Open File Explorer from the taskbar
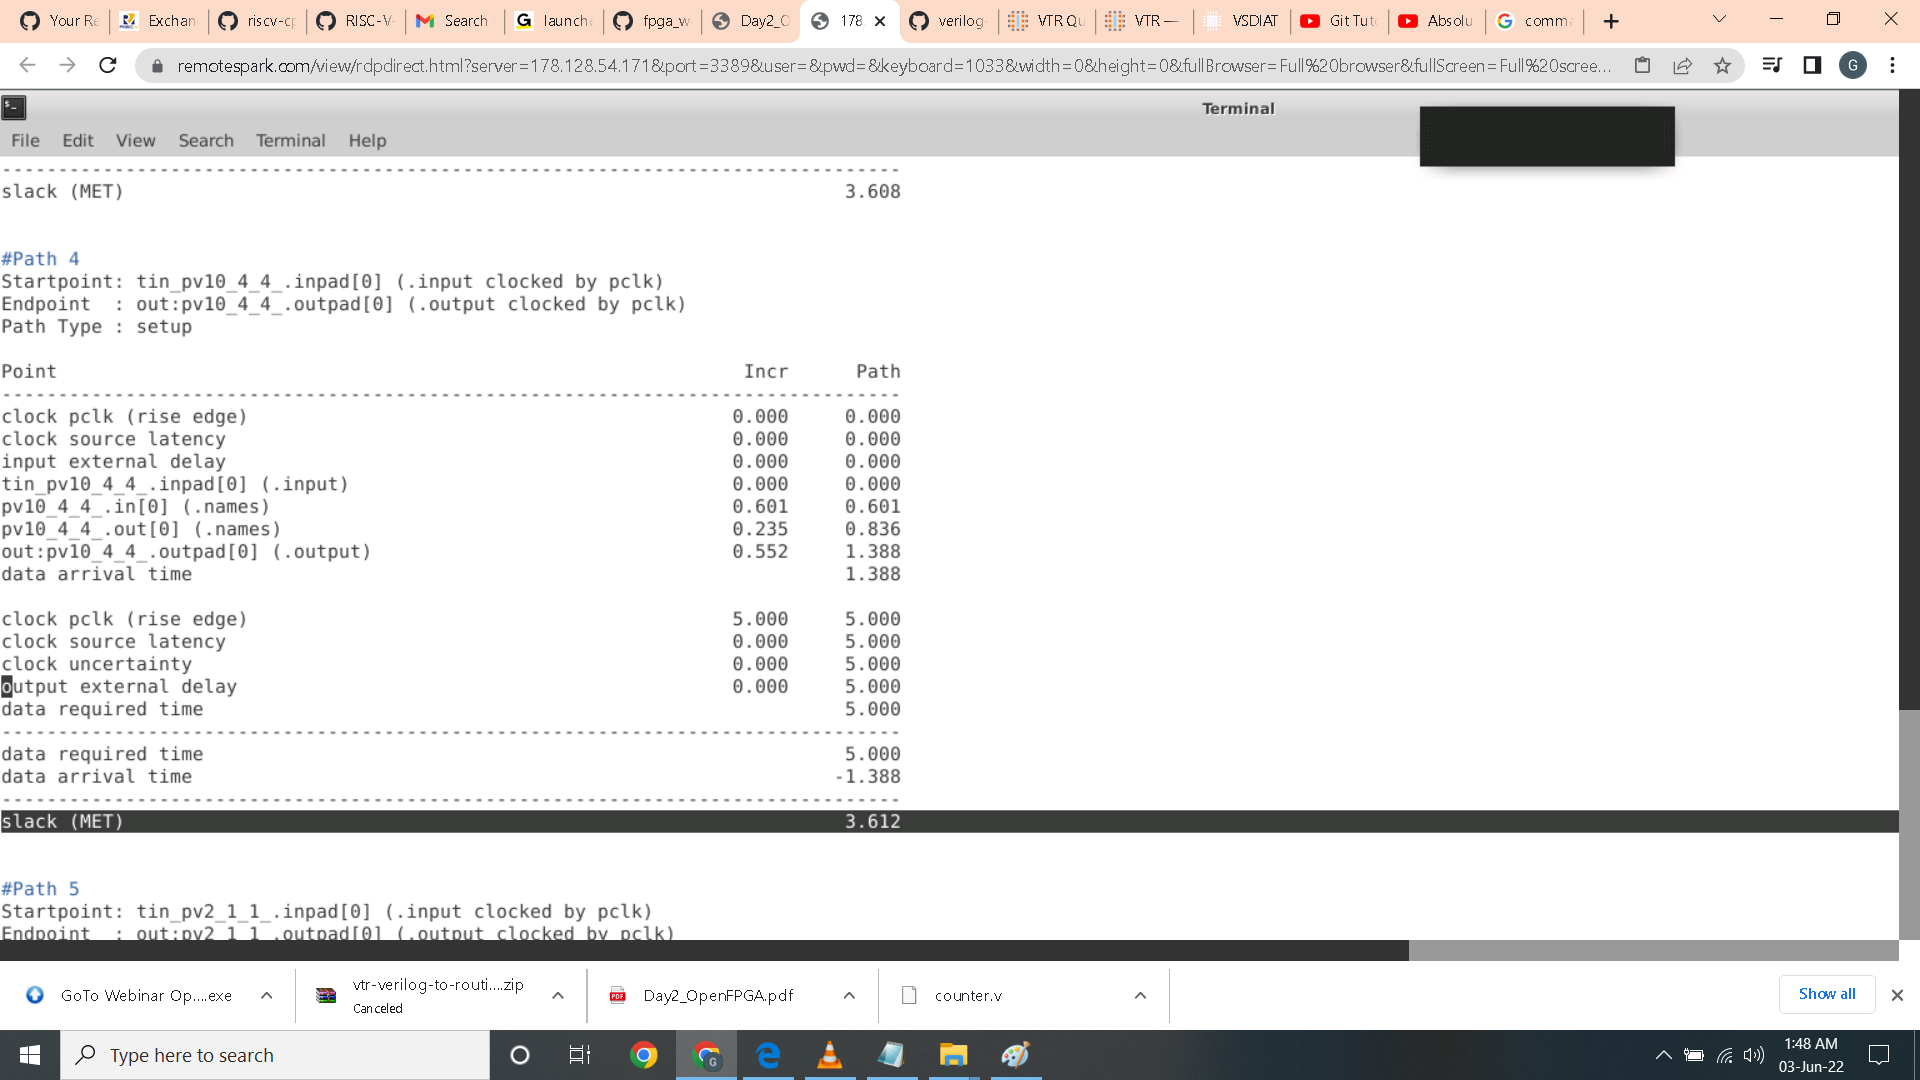 [953, 1055]
